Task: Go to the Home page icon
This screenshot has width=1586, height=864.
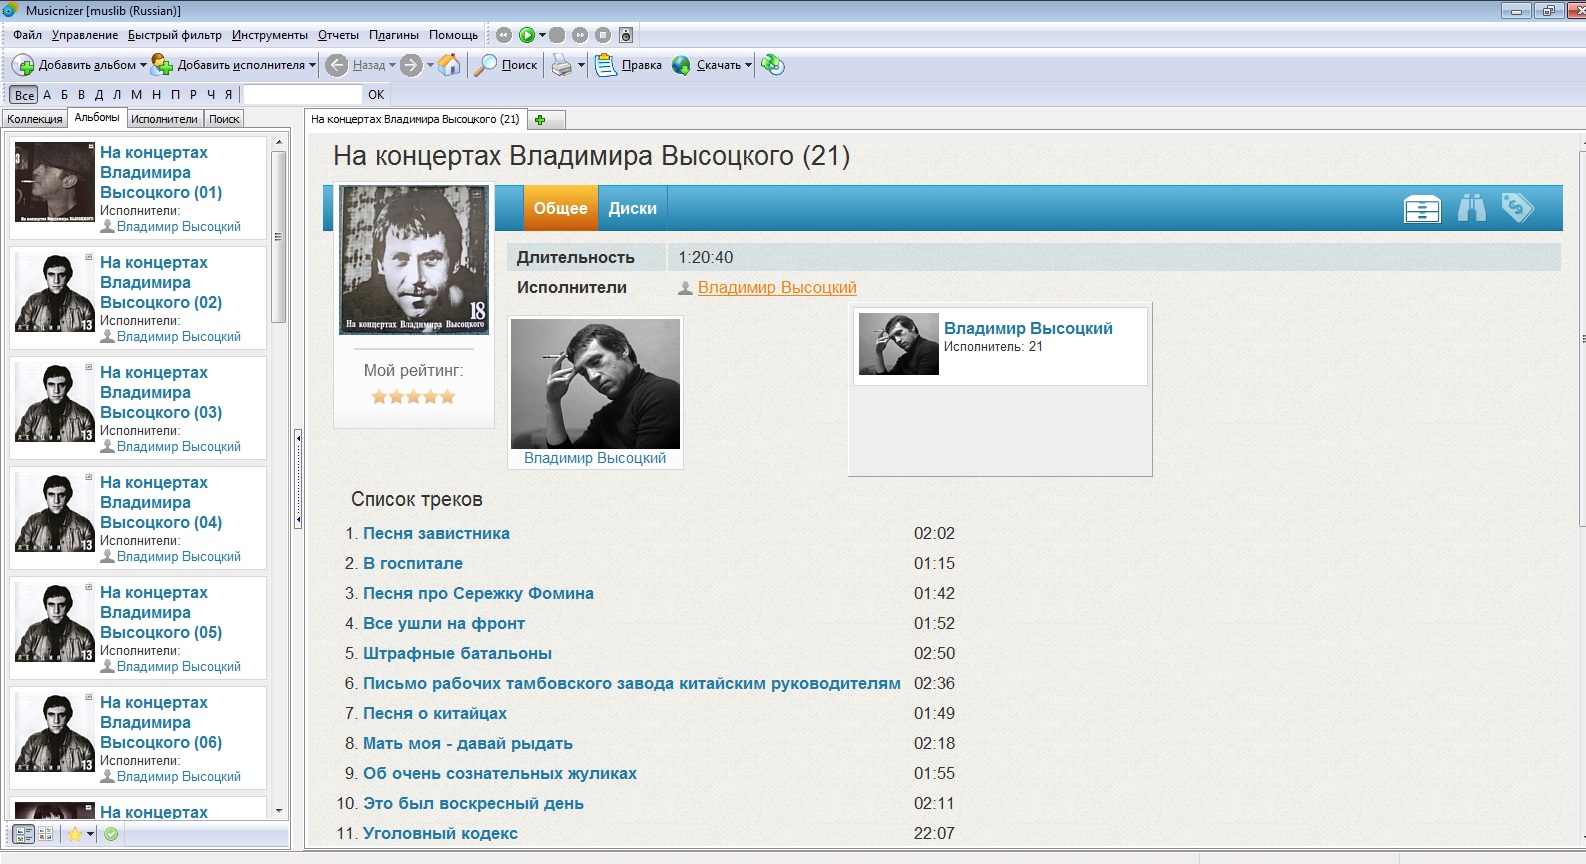Action: pyautogui.click(x=451, y=65)
